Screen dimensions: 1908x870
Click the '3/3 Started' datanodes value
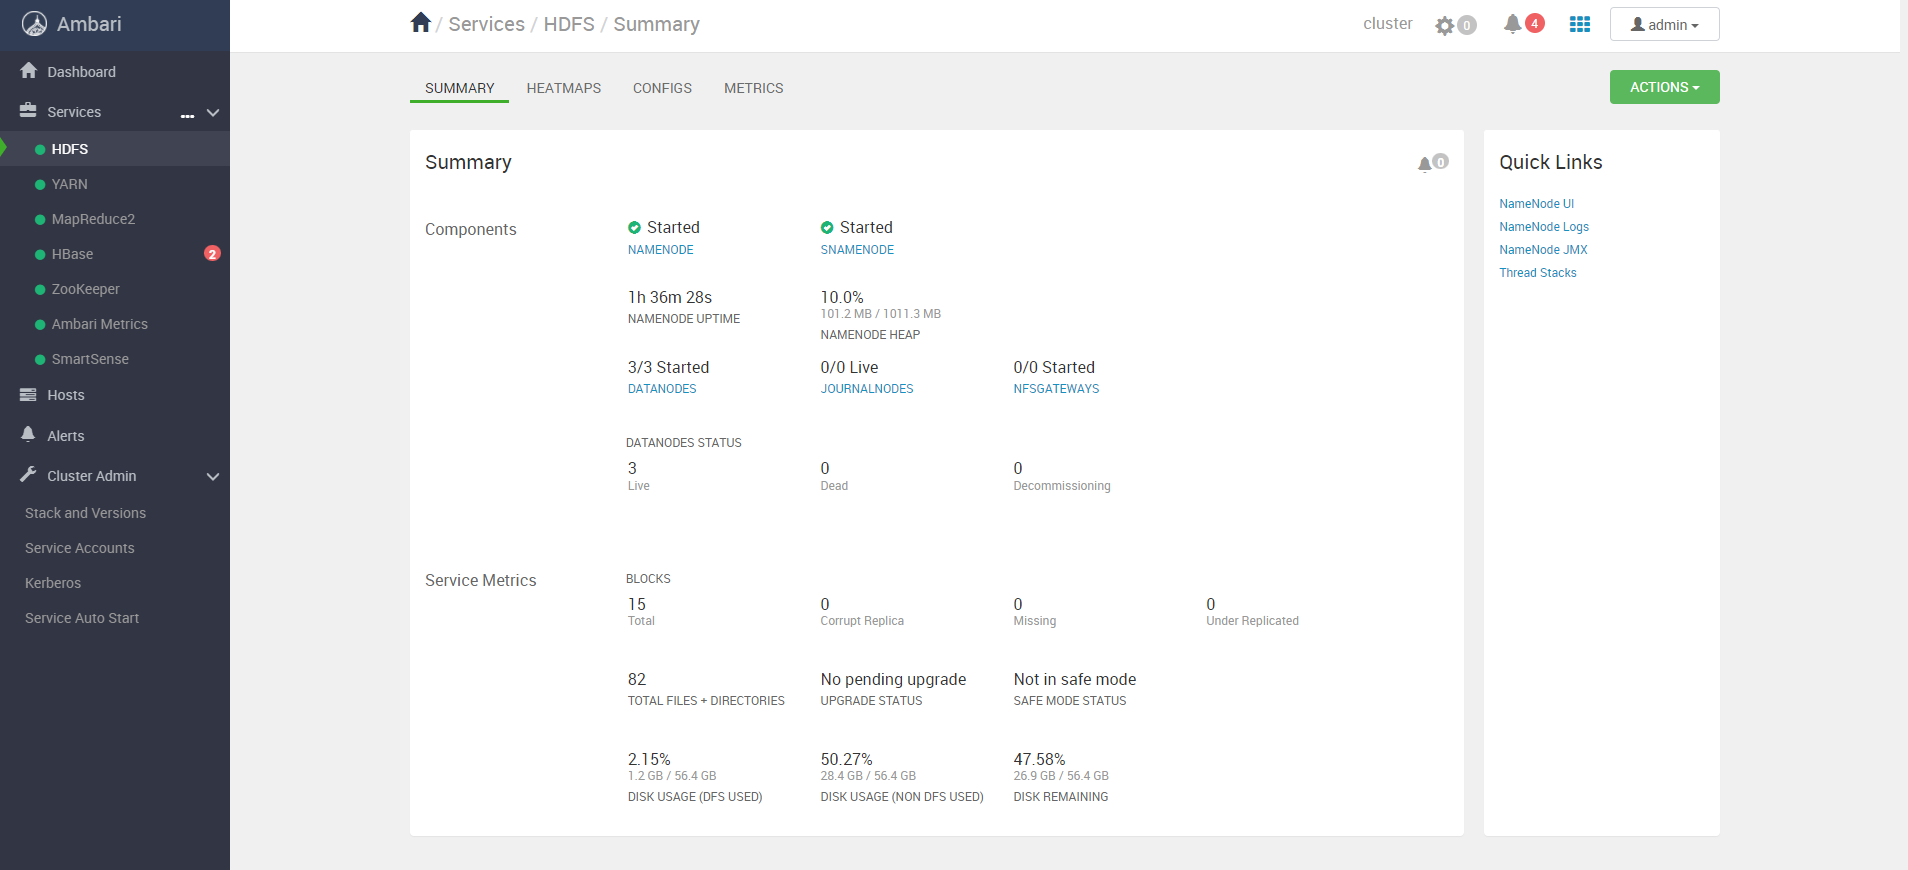668,367
